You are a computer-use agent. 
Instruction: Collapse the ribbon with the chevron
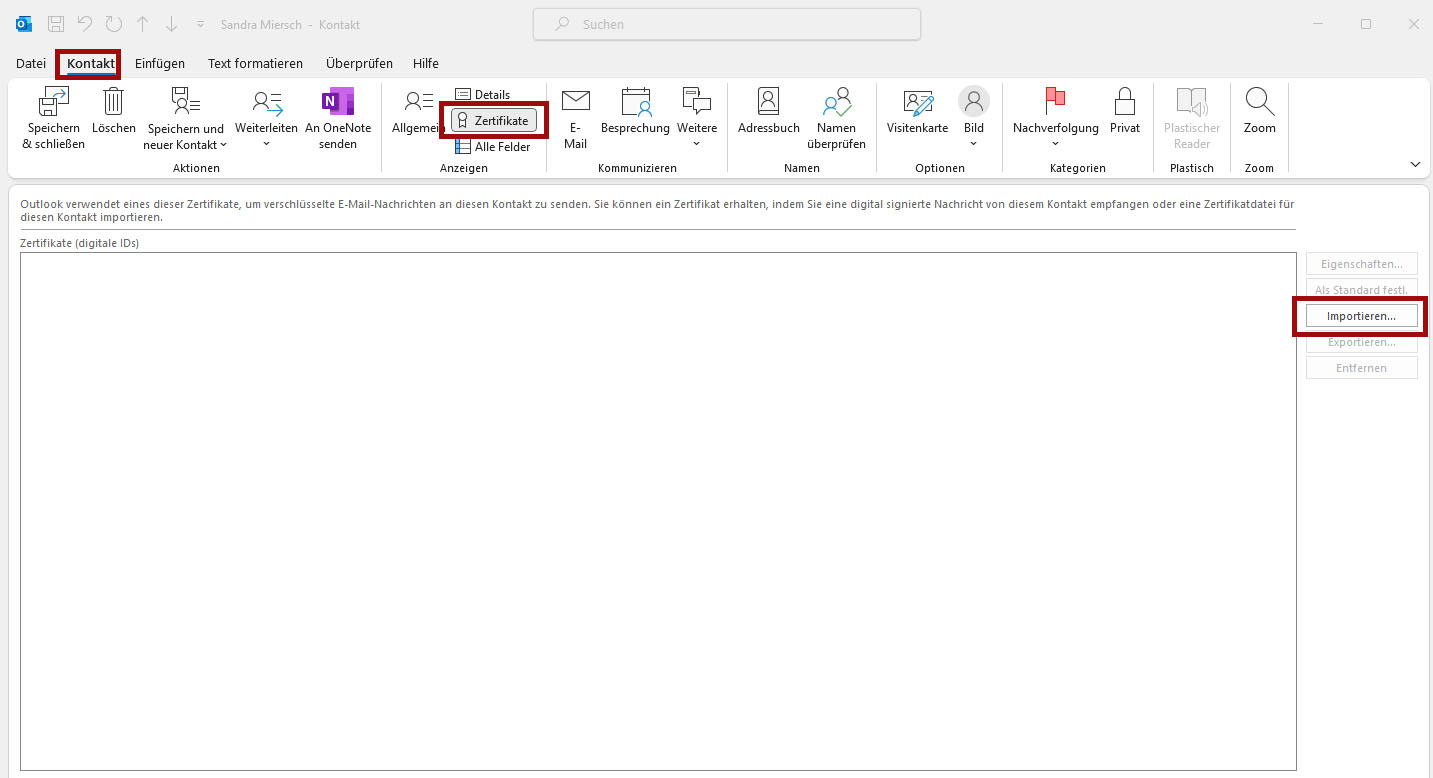point(1415,164)
